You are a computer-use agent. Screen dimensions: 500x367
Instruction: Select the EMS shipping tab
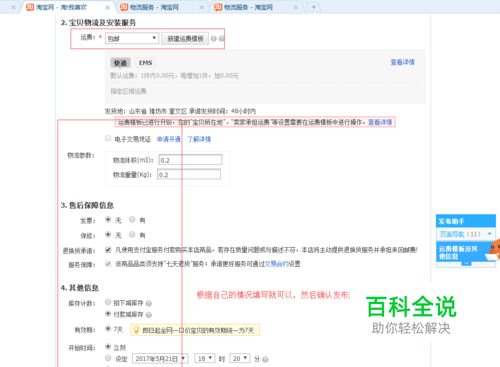tap(146, 63)
